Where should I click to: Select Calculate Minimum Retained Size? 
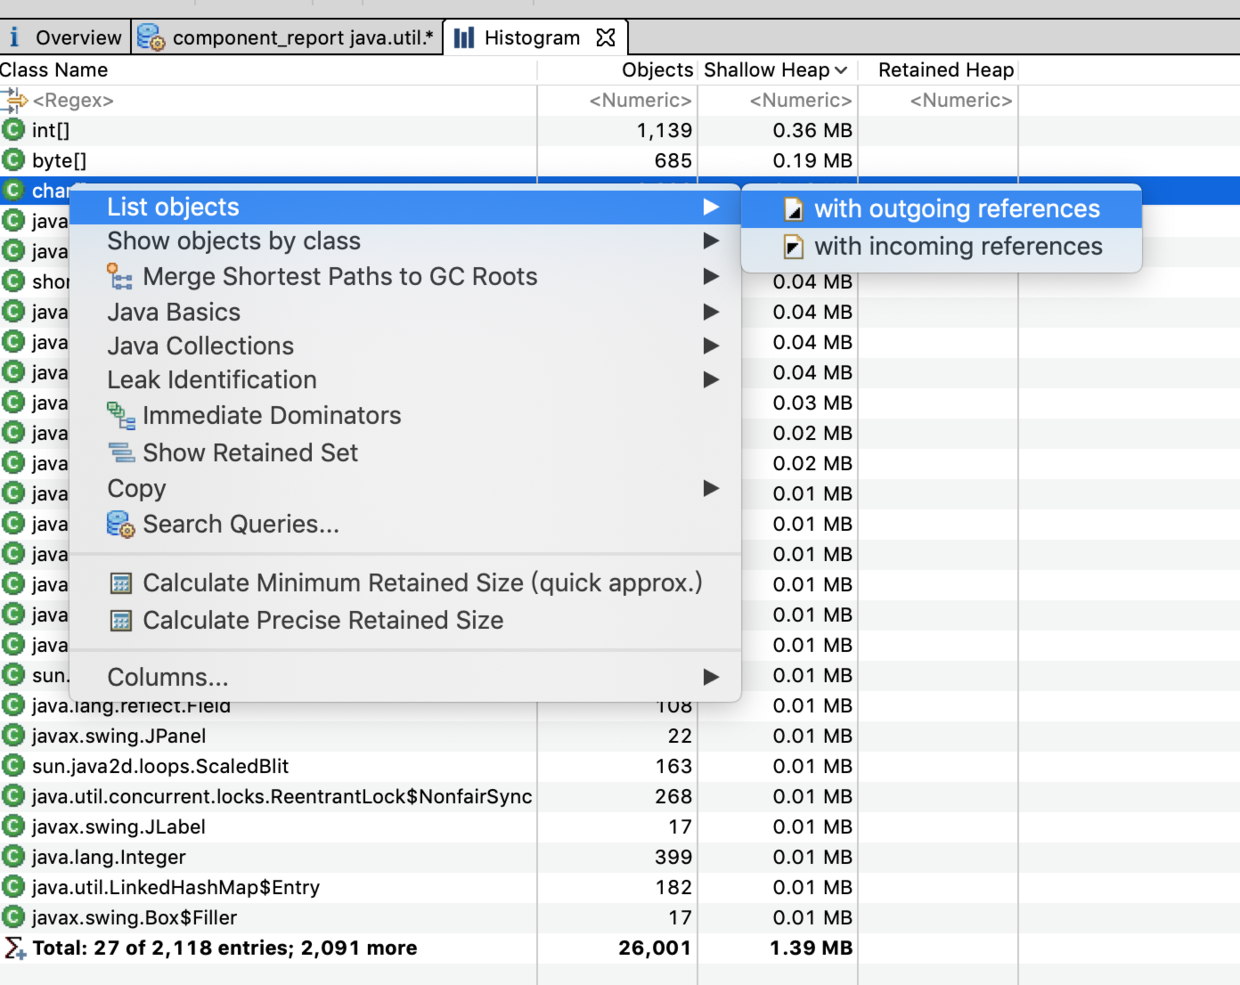[405, 583]
